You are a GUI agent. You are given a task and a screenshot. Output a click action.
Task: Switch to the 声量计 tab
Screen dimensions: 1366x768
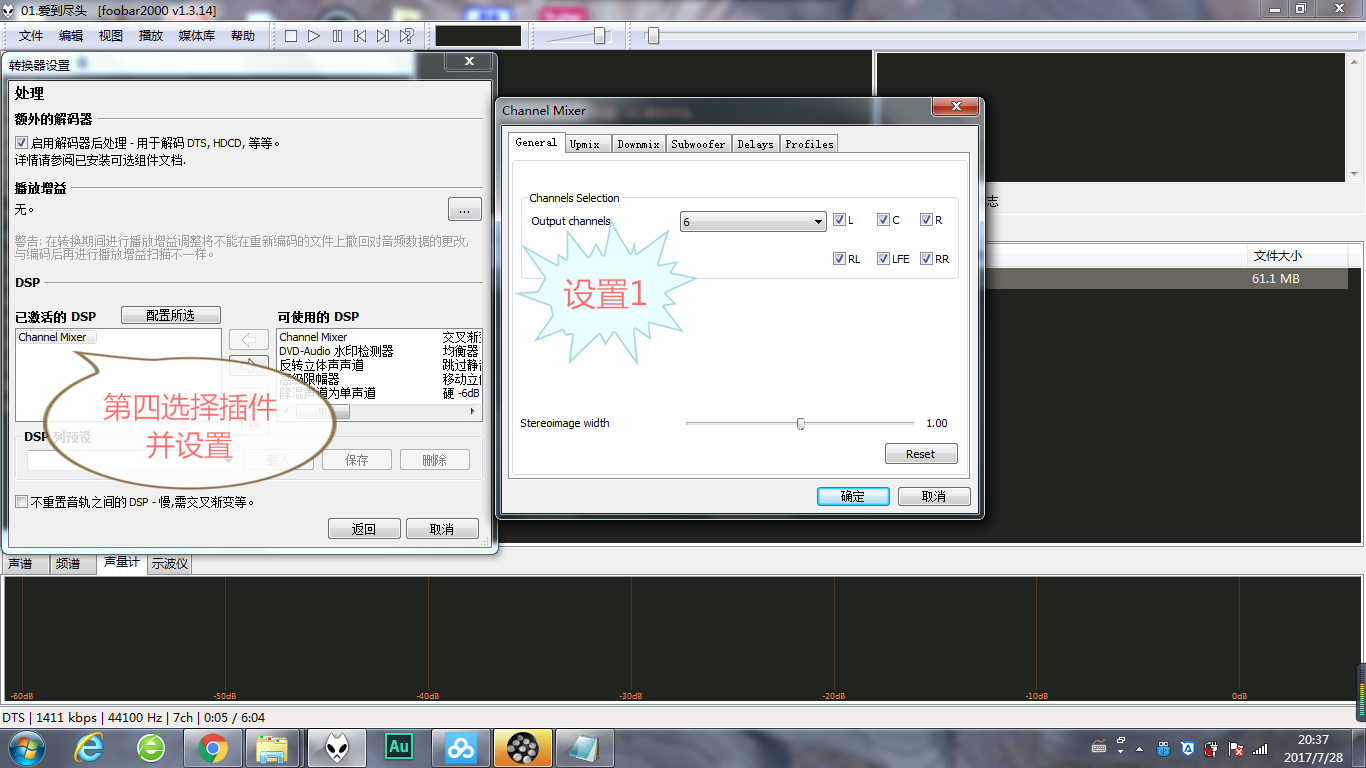point(122,562)
